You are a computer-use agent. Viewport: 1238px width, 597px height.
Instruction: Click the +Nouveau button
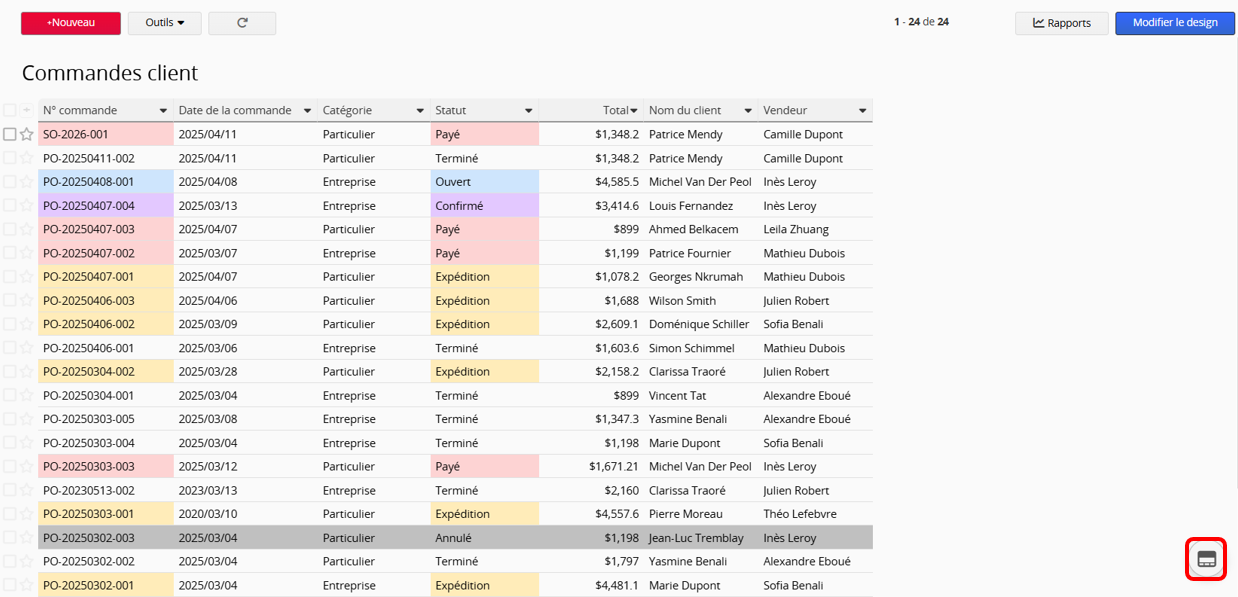pyautogui.click(x=71, y=23)
